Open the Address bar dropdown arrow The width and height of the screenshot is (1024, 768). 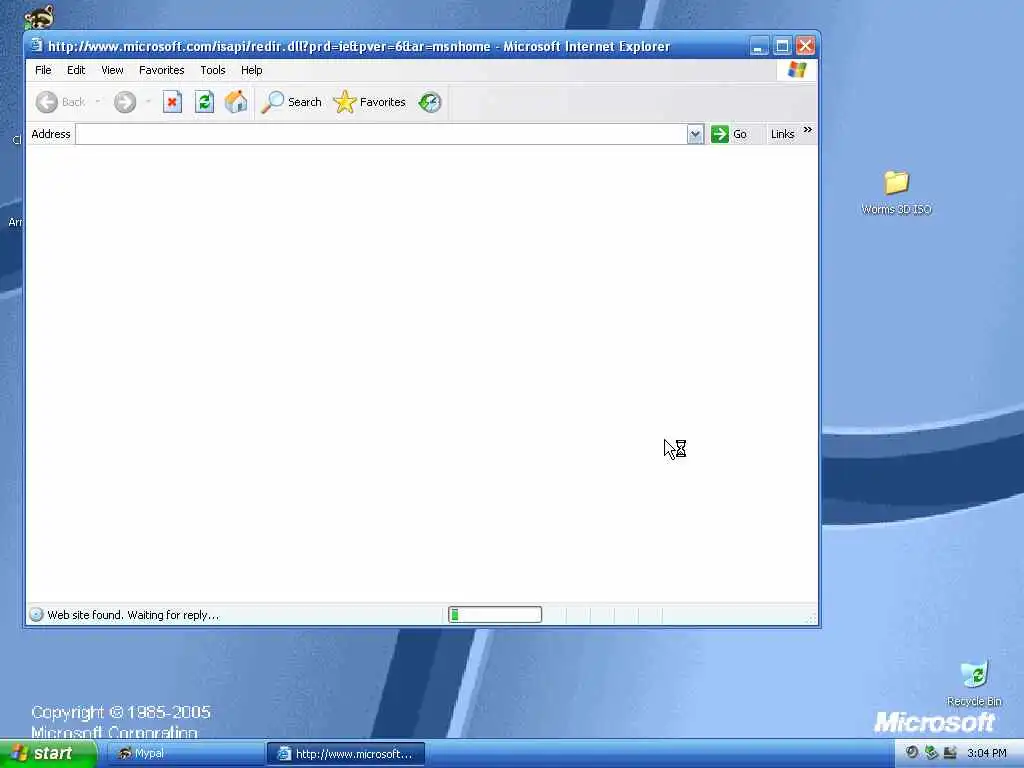click(695, 134)
